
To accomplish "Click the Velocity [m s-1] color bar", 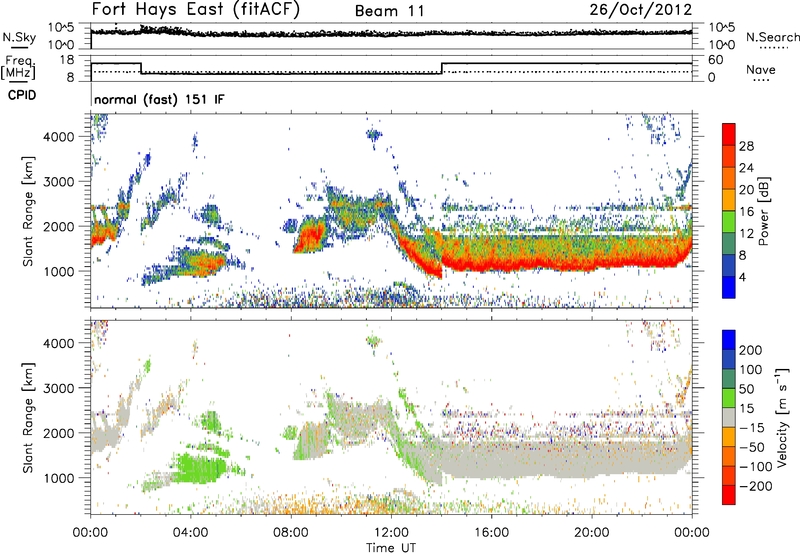I will (729, 417).
